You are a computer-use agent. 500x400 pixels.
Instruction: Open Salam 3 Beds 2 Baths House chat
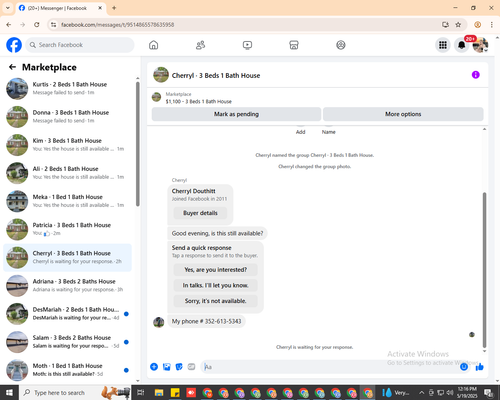[x=68, y=342]
